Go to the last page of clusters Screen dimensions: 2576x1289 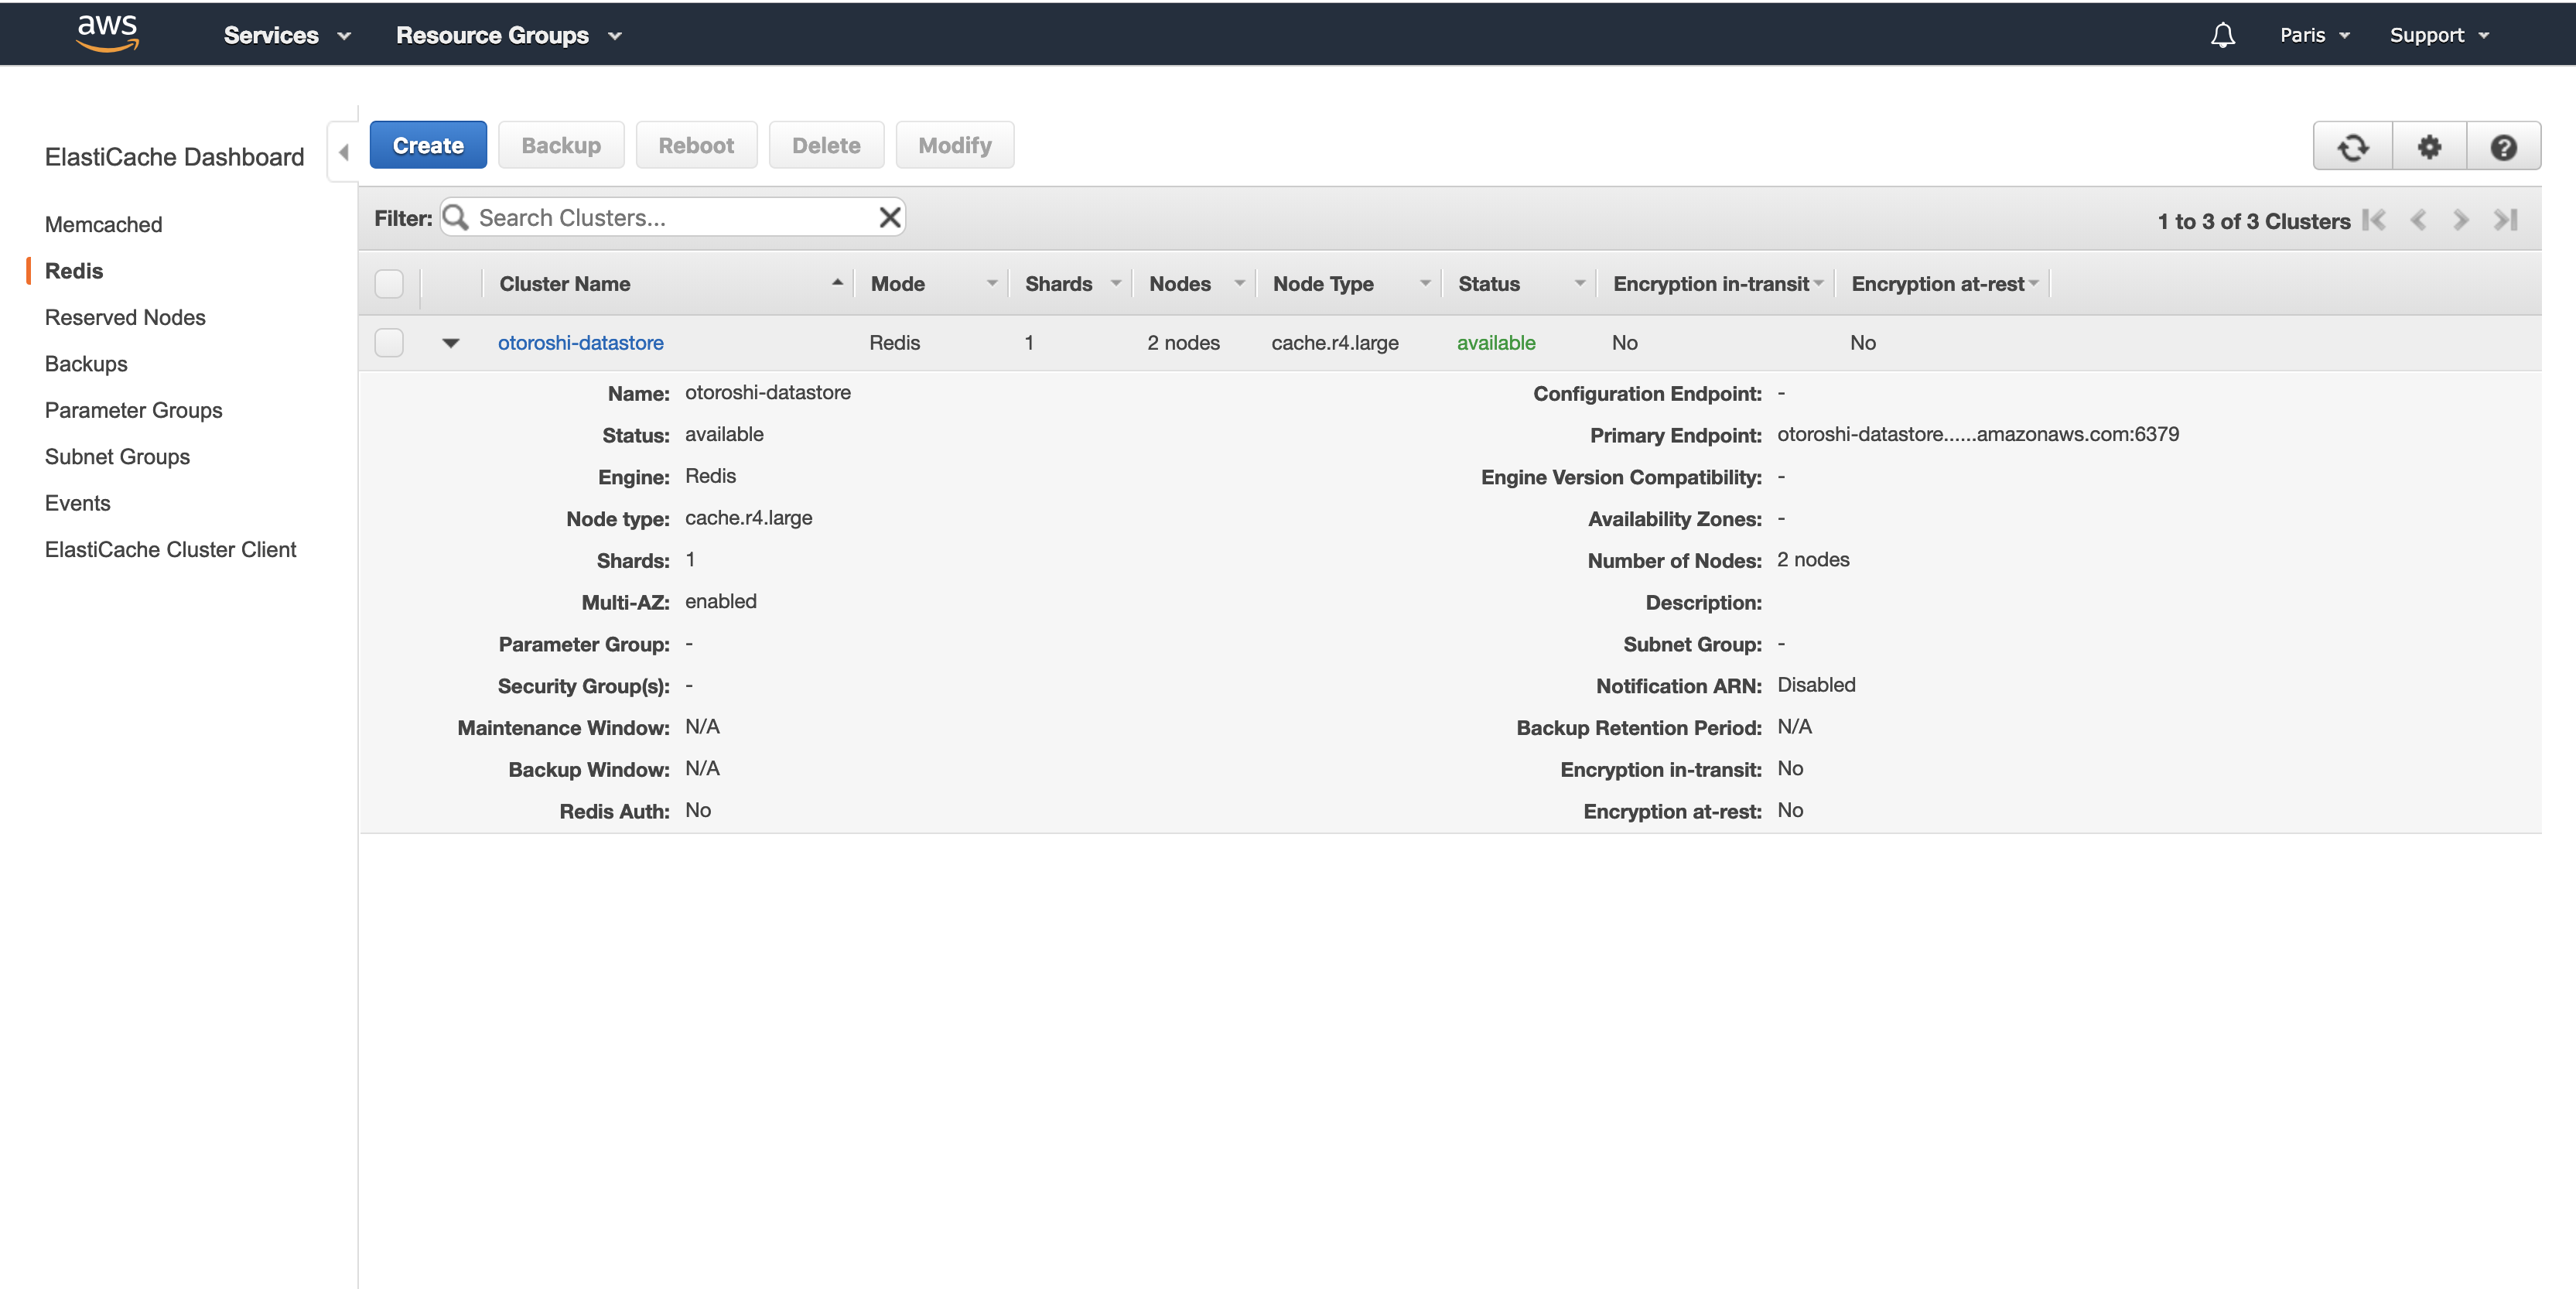pyautogui.click(x=2505, y=220)
